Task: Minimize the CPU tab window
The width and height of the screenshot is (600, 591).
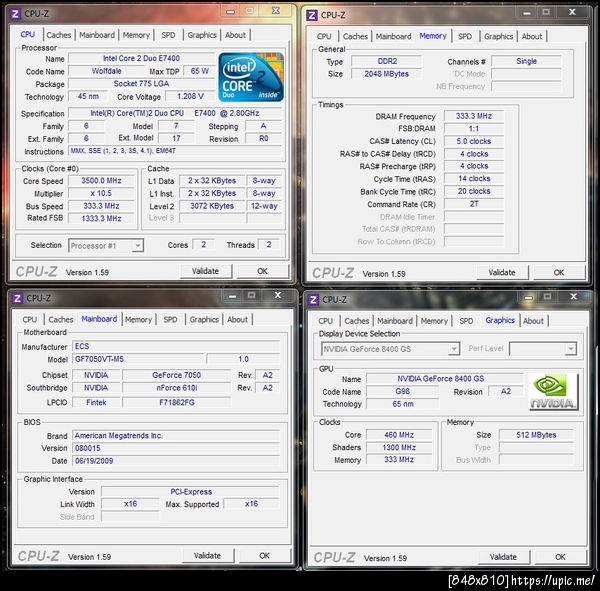Action: pyautogui.click(x=230, y=11)
